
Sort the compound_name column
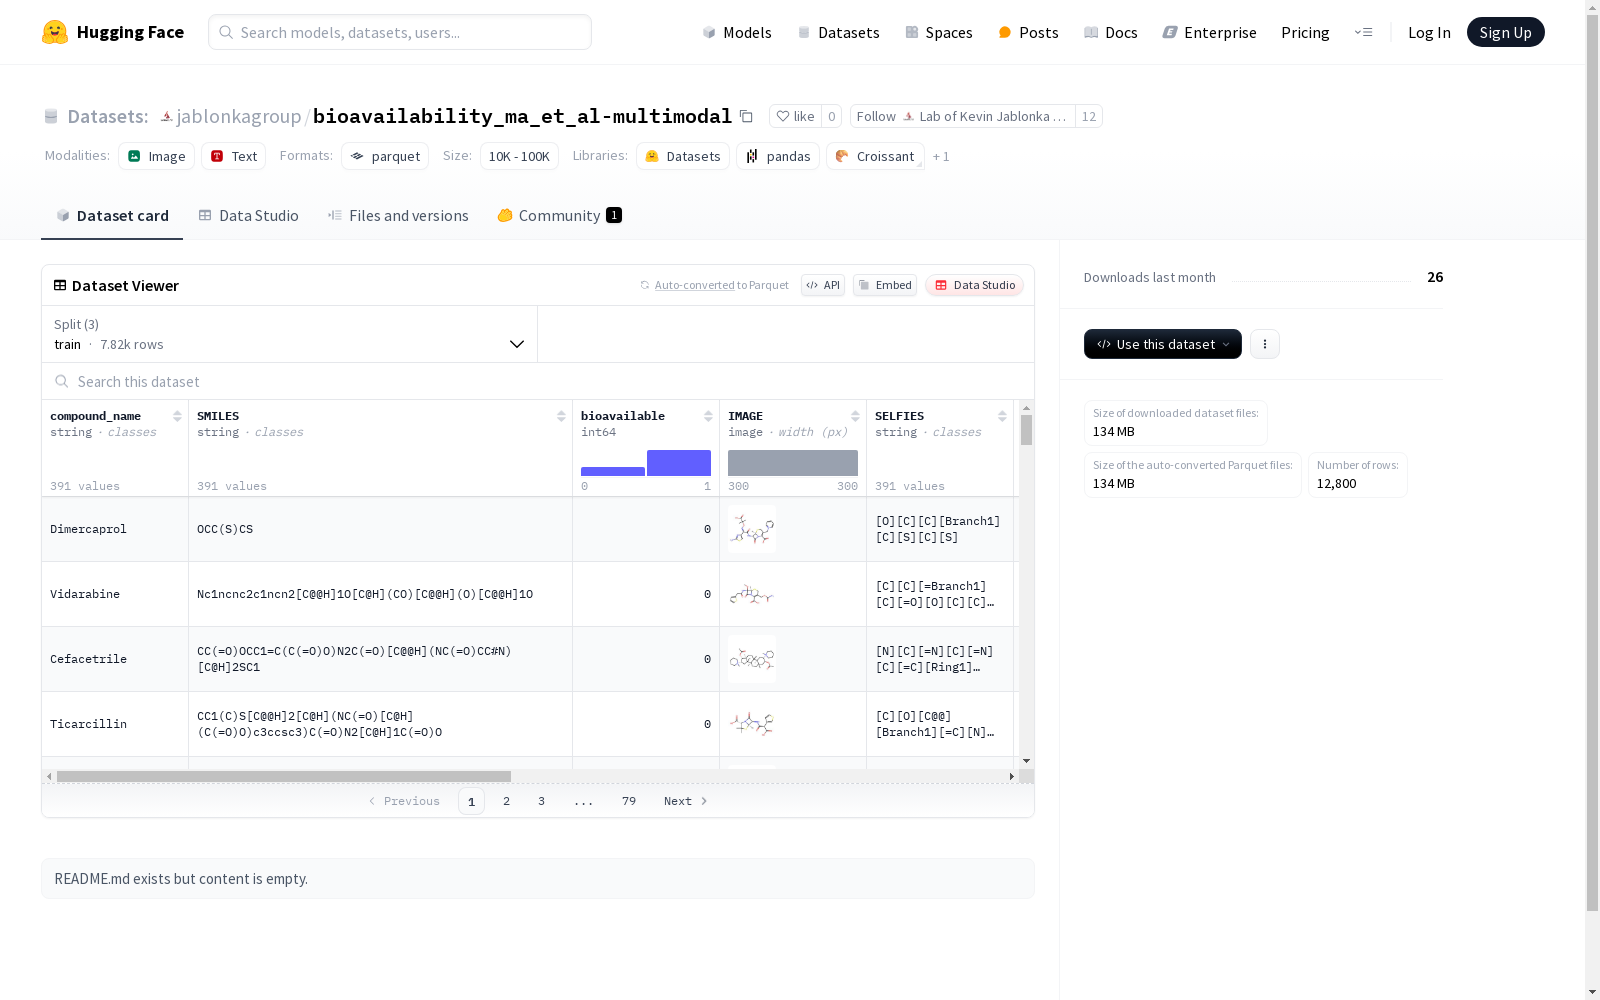pyautogui.click(x=177, y=416)
